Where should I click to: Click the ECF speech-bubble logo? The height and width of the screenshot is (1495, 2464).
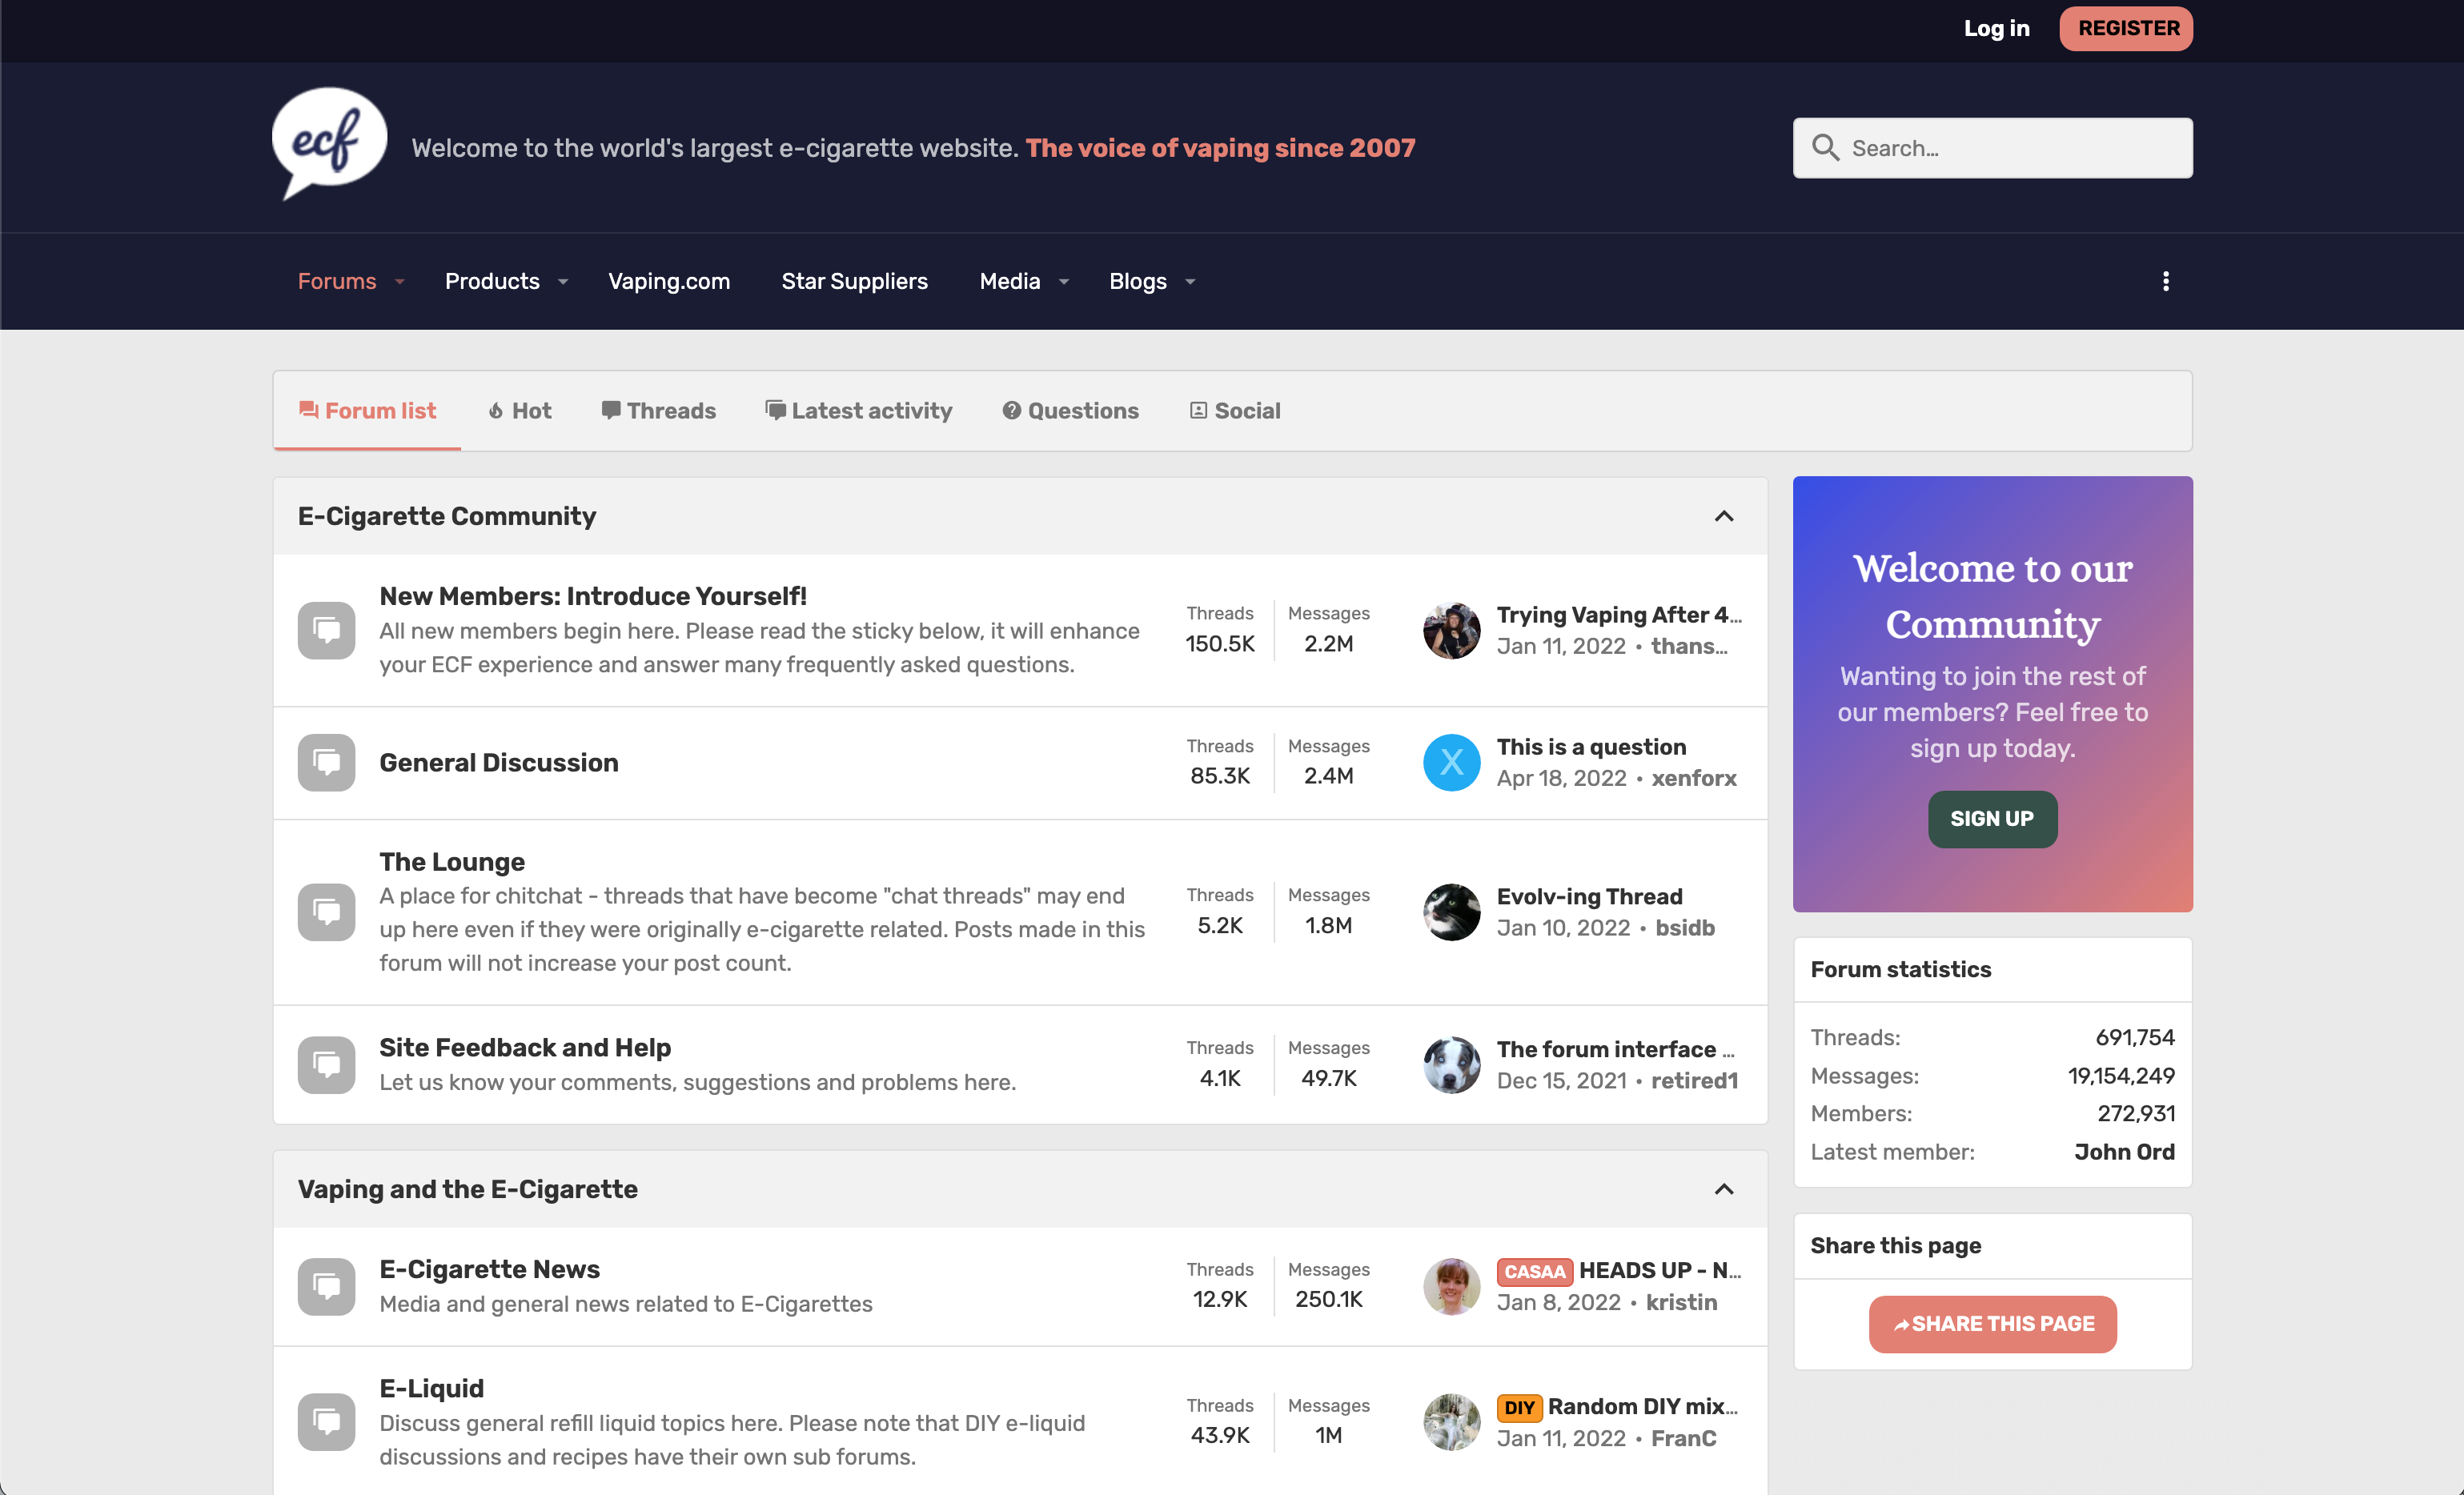pyautogui.click(x=329, y=142)
